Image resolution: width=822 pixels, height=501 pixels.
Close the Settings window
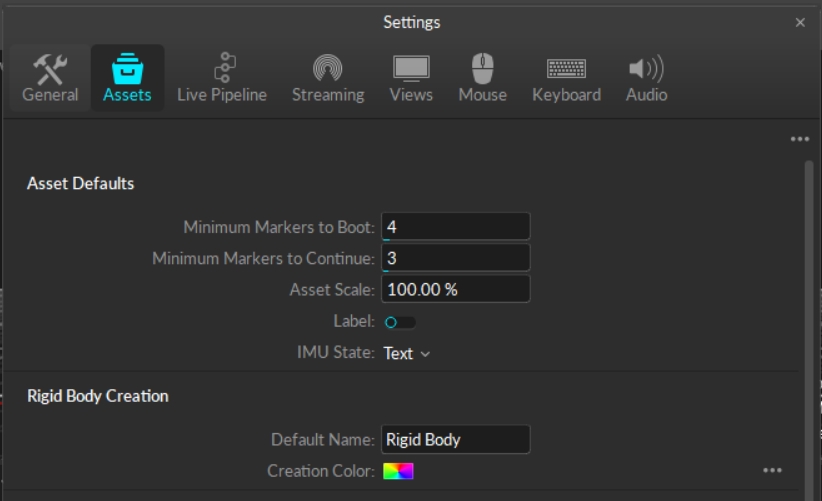pos(800,22)
